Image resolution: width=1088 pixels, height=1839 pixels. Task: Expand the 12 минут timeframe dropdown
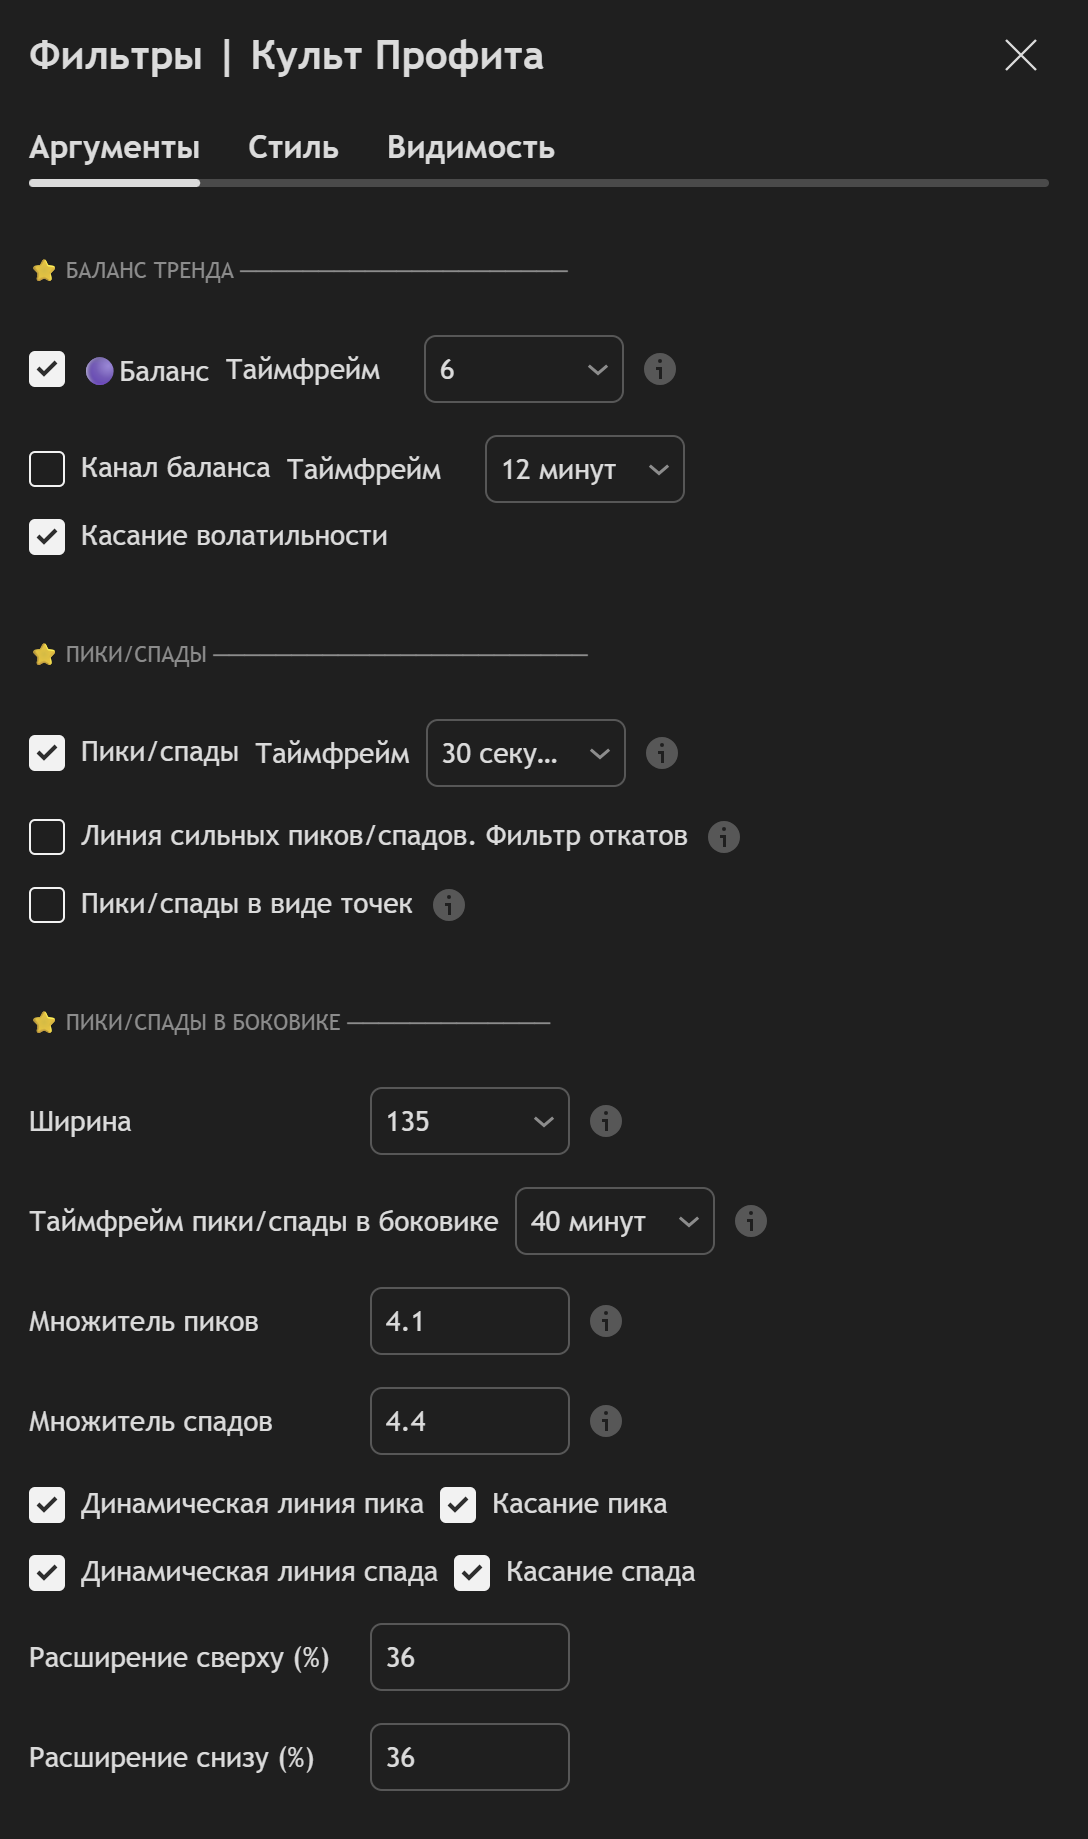point(585,469)
